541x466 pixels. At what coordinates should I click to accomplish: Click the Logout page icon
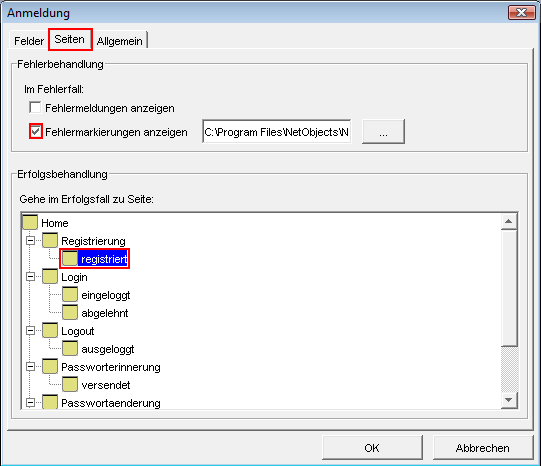[50, 330]
